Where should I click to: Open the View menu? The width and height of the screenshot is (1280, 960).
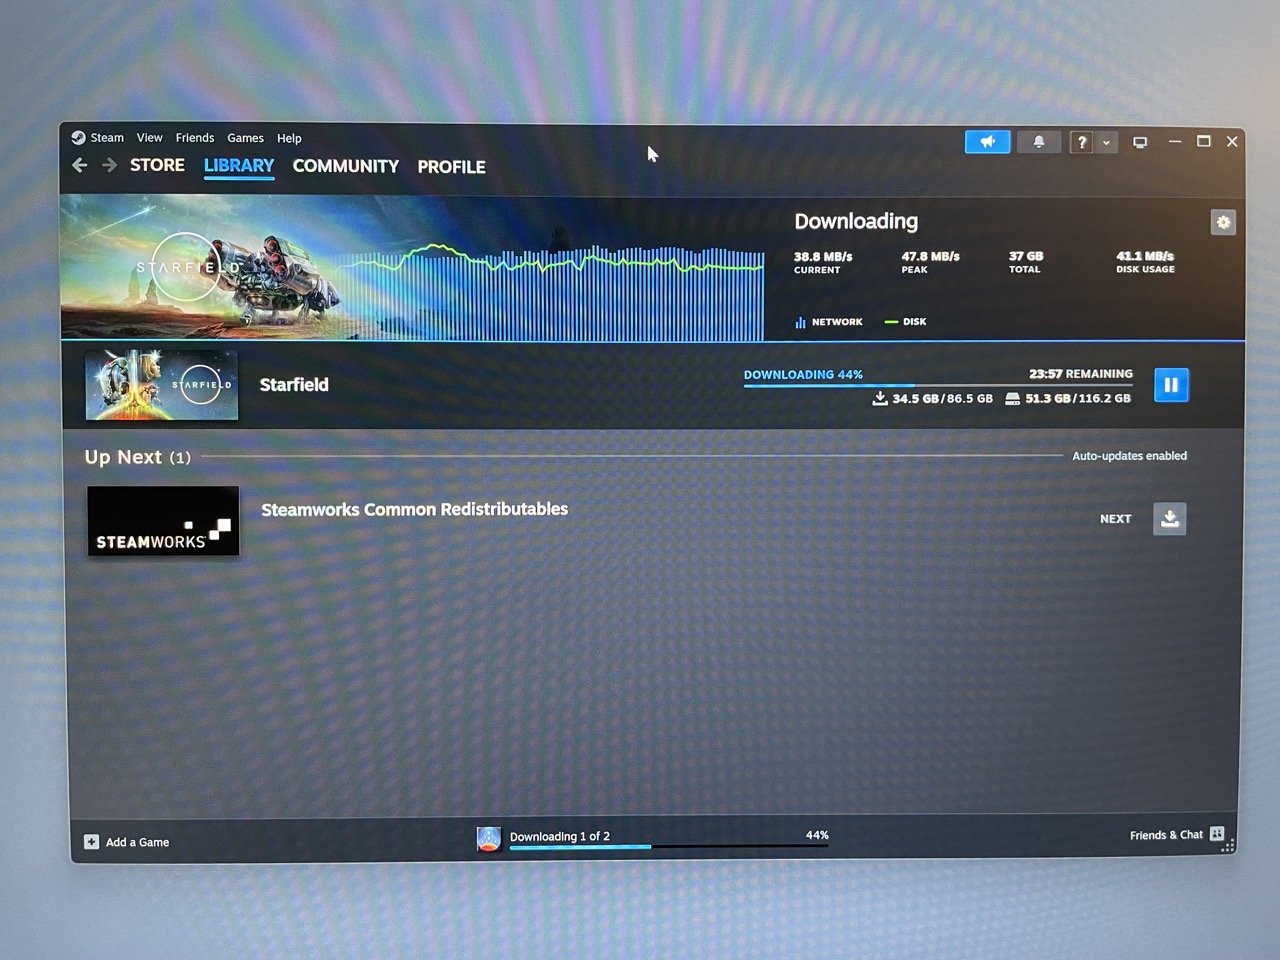pos(150,138)
